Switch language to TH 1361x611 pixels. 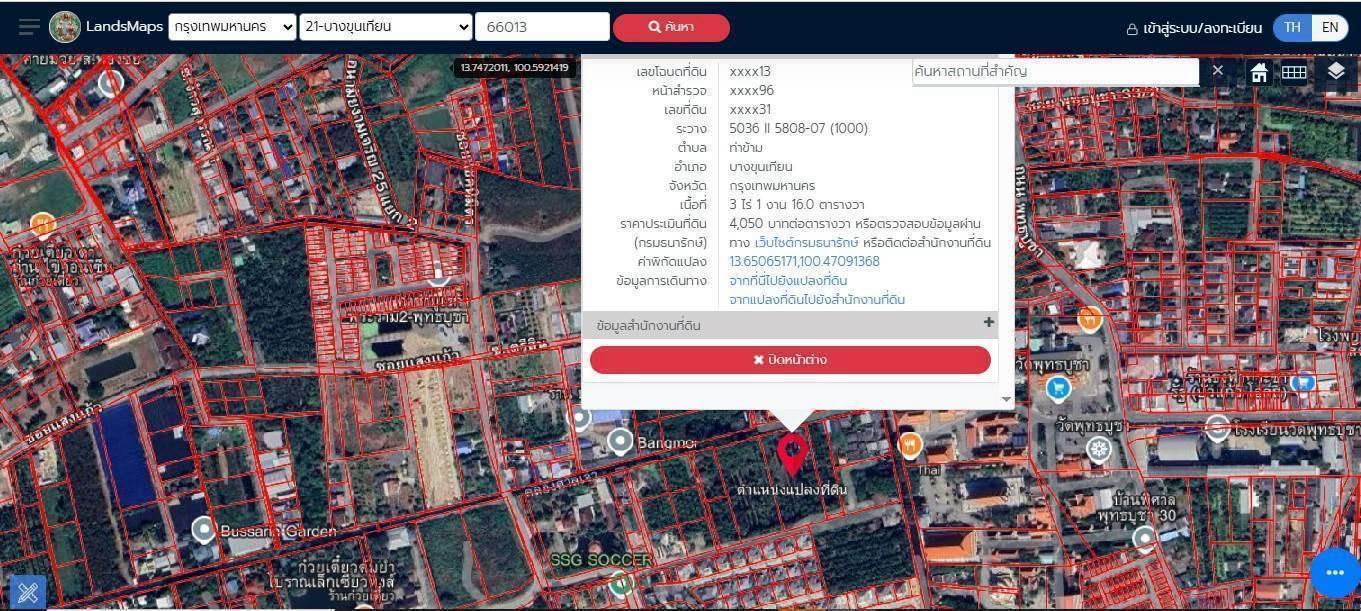pyautogui.click(x=1292, y=28)
